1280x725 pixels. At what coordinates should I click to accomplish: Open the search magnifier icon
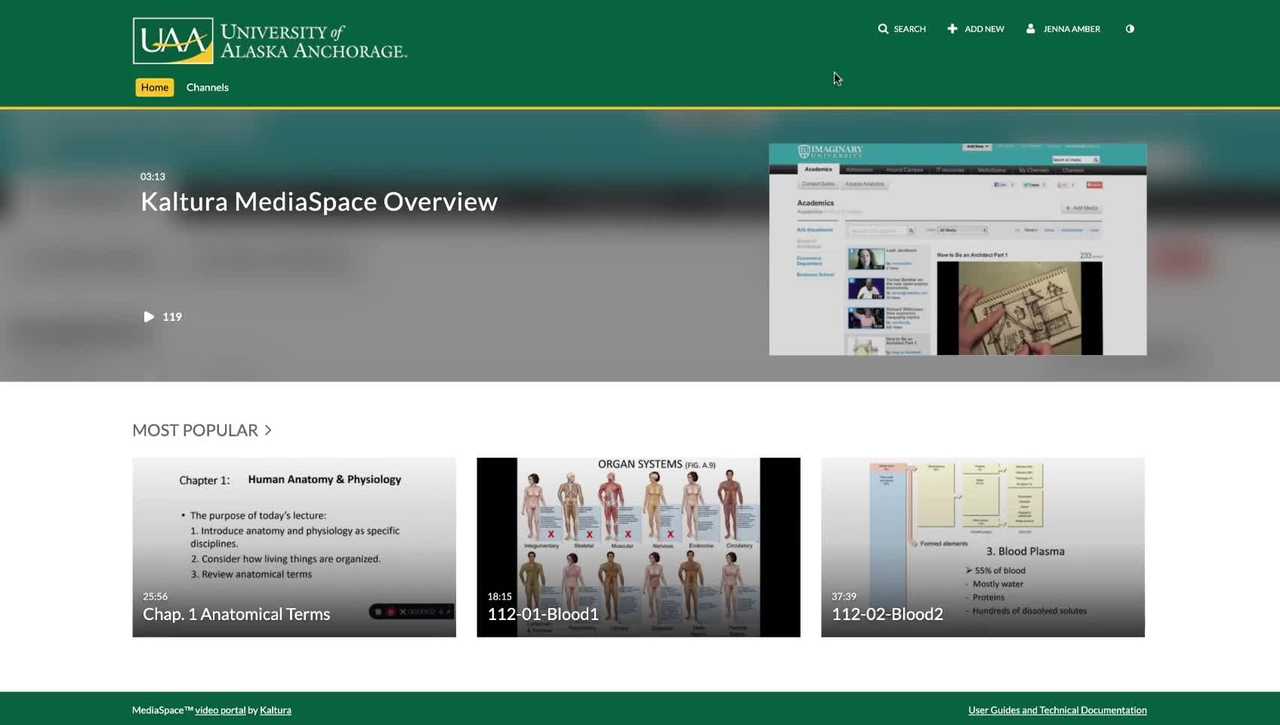(x=883, y=29)
